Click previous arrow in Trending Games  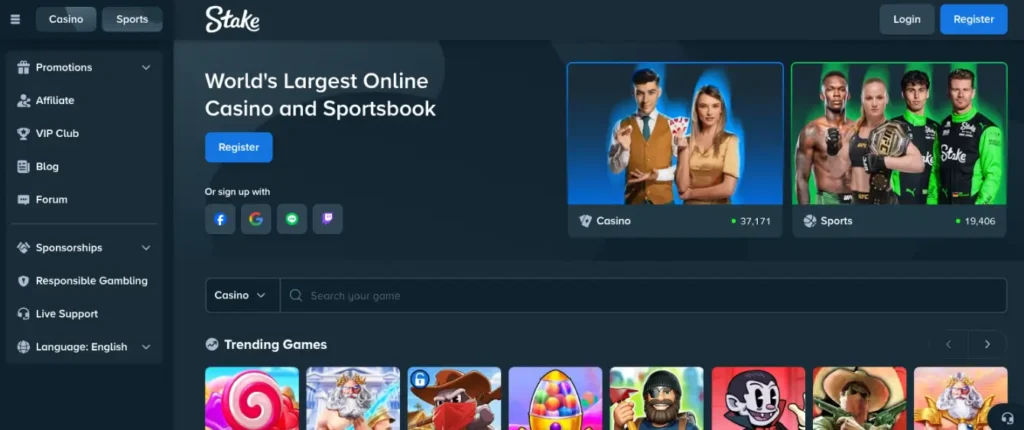coord(948,344)
